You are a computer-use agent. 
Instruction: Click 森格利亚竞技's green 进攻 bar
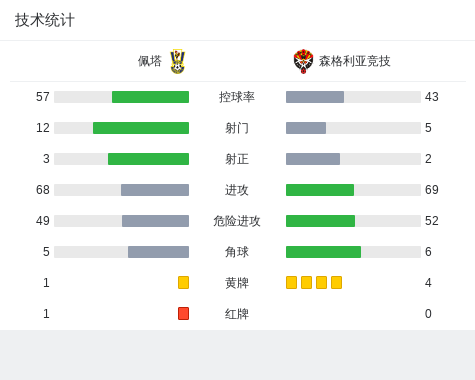tap(320, 190)
